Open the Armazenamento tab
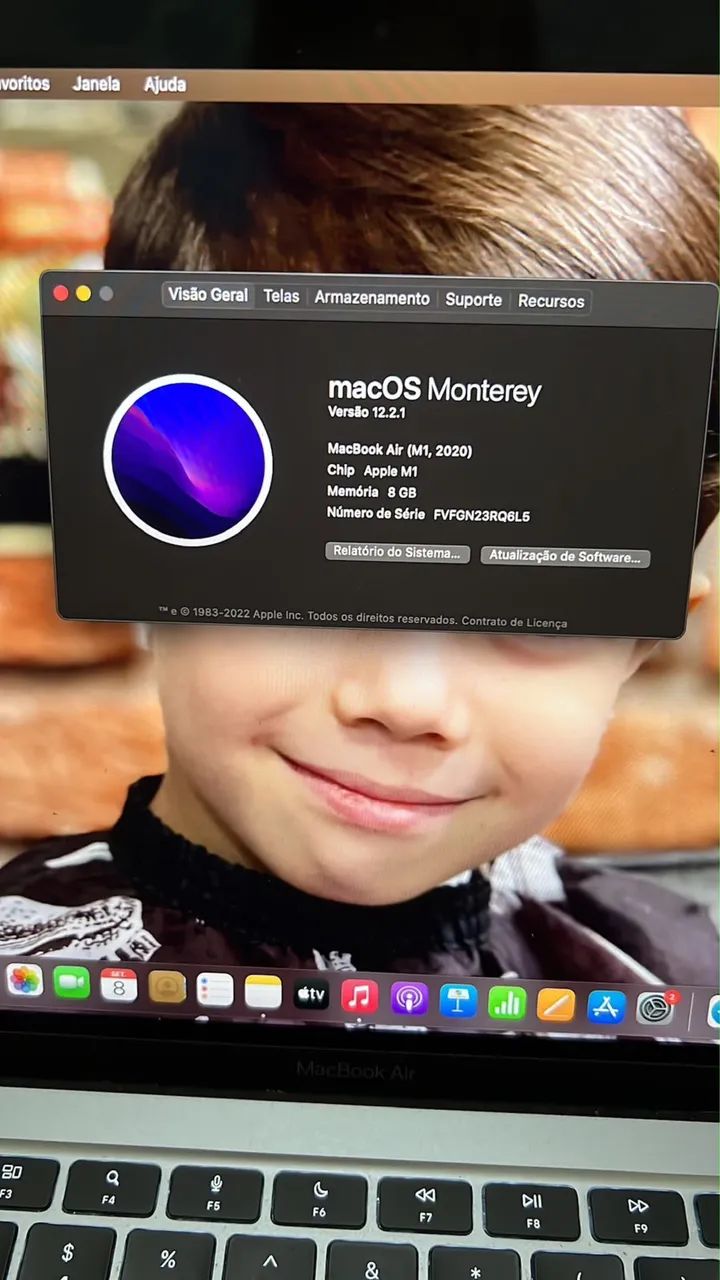The image size is (720, 1280). tap(372, 298)
